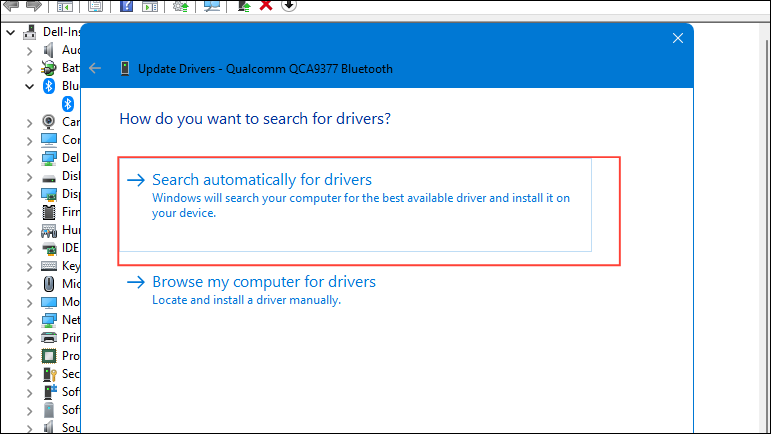The width and height of the screenshot is (771, 434).
Task: Expand the Net category chevron
Action: [x=30, y=321]
